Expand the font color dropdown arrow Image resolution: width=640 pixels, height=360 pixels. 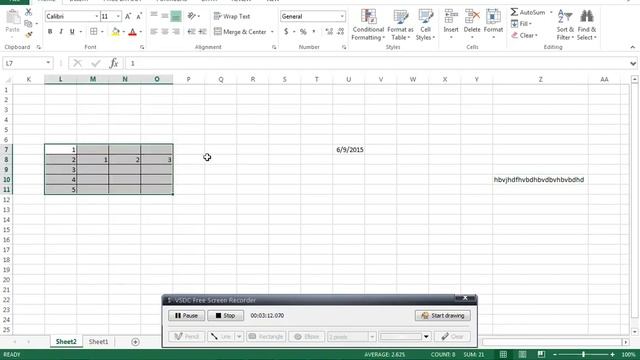point(141,31)
